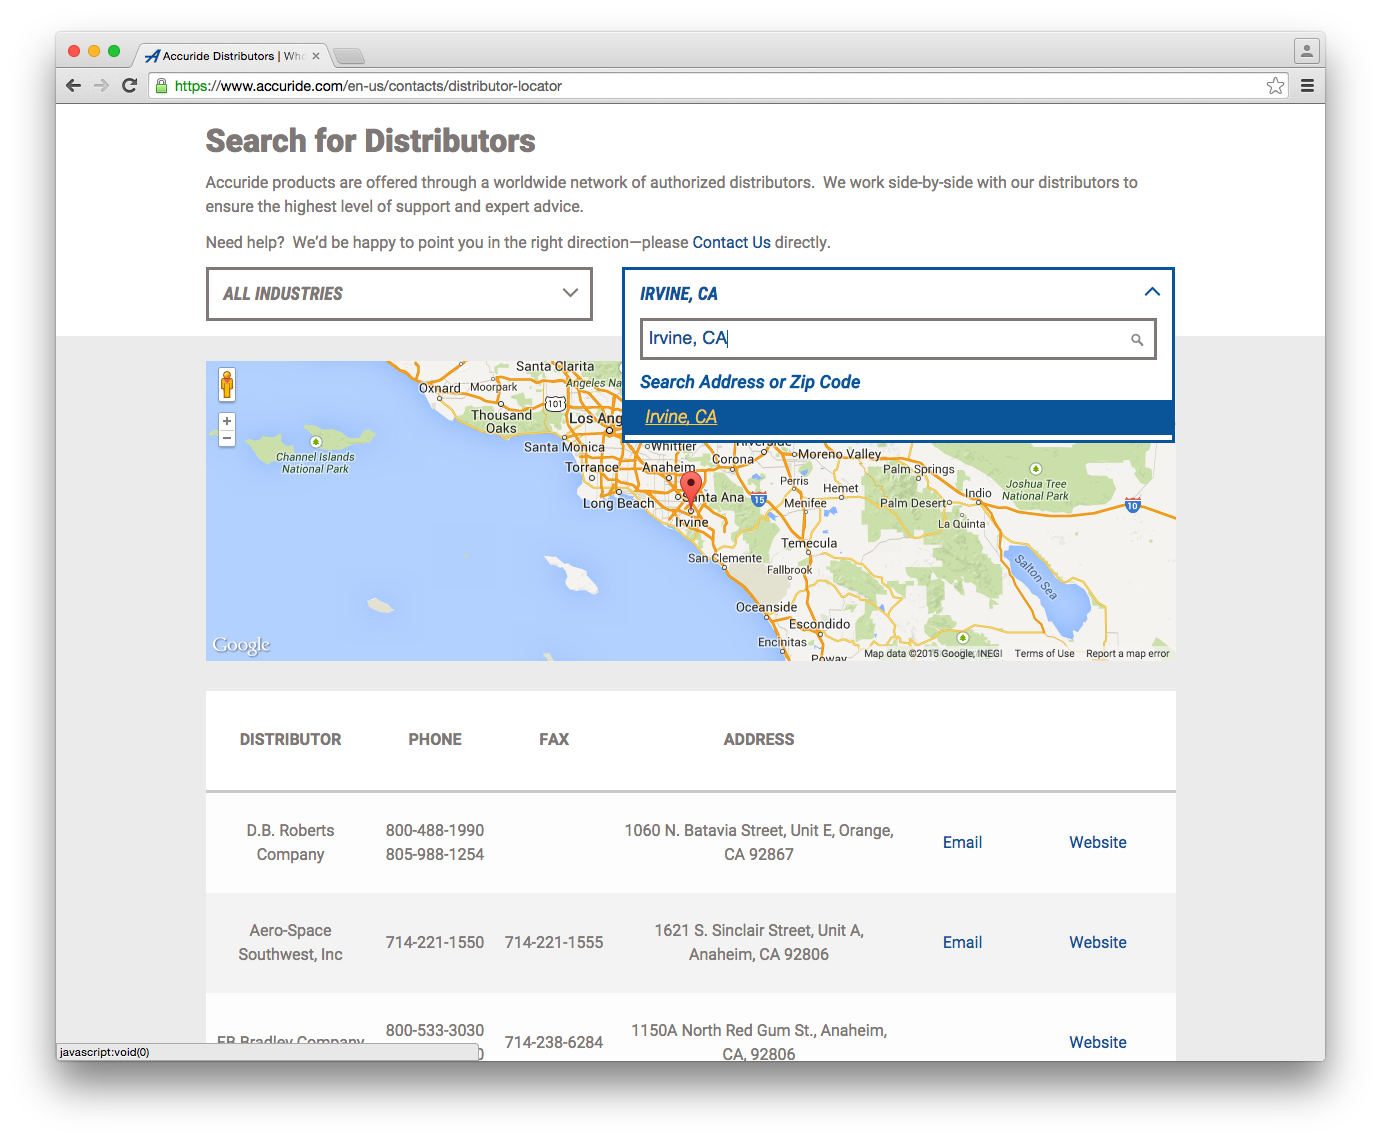Email D.B. Roberts Company
Viewport: 1381px width, 1141px height.
(x=961, y=842)
